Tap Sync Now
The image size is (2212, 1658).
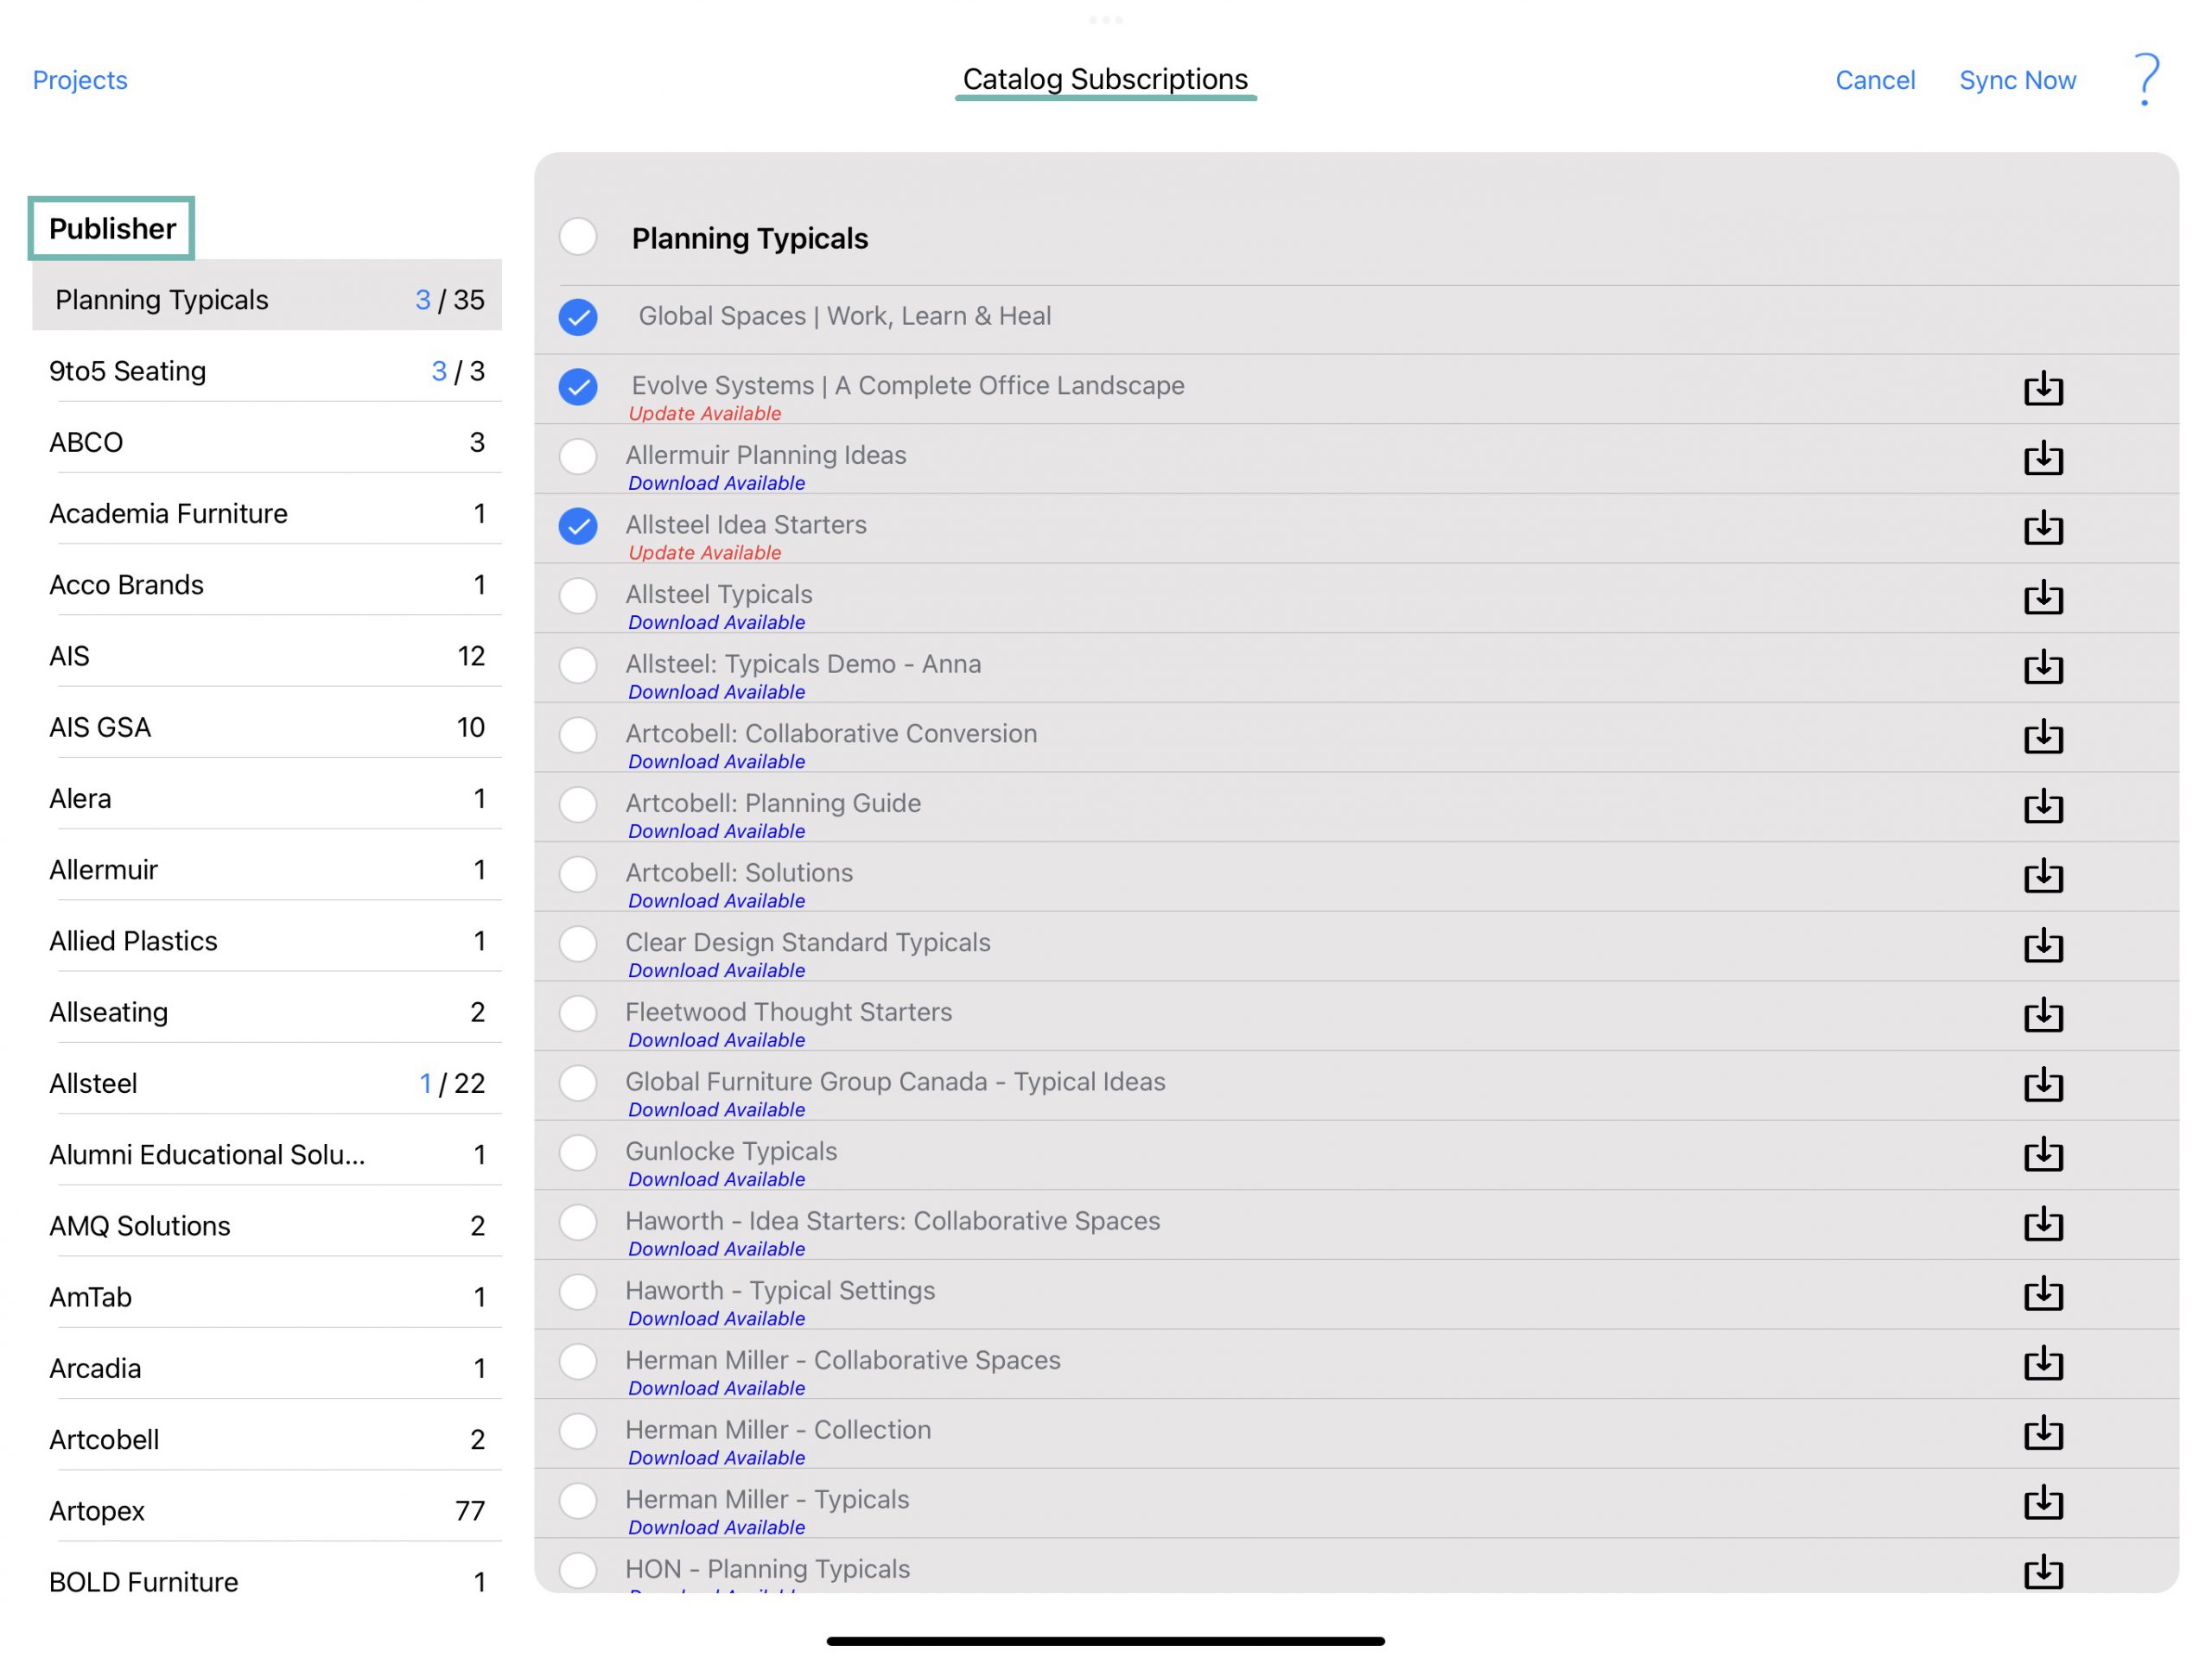click(x=2017, y=80)
